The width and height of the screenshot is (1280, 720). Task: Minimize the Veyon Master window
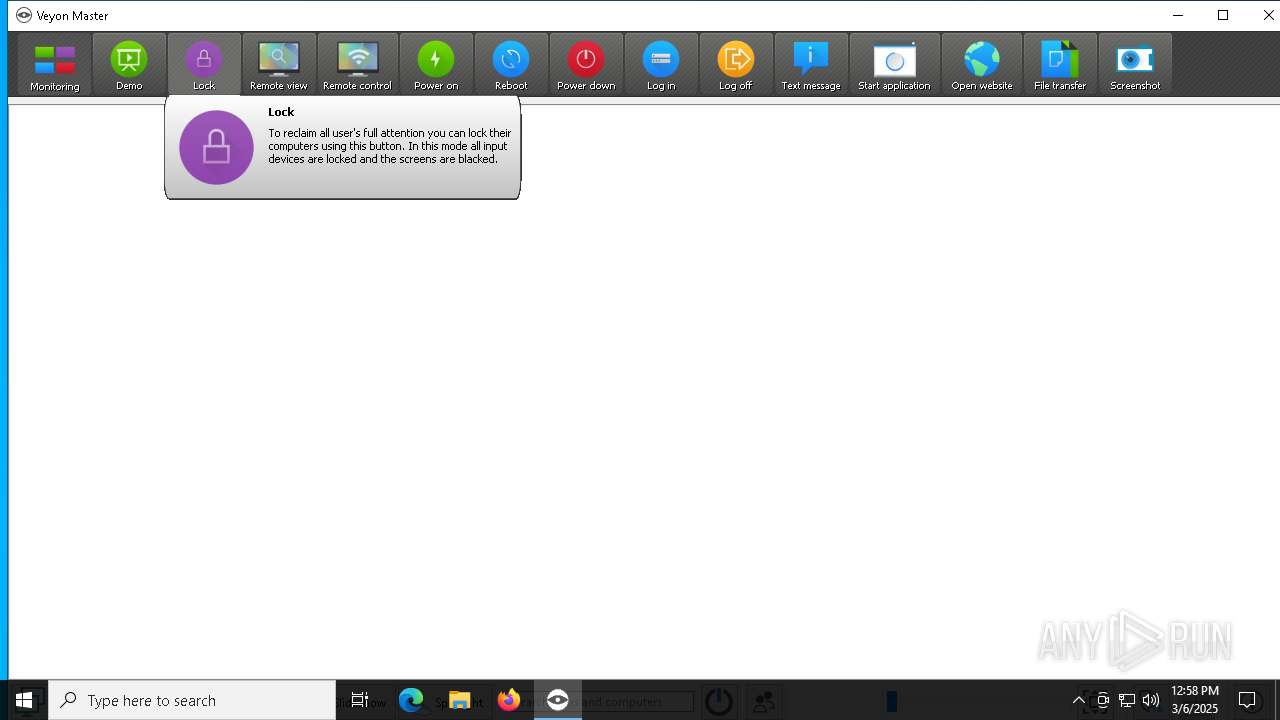point(1177,15)
